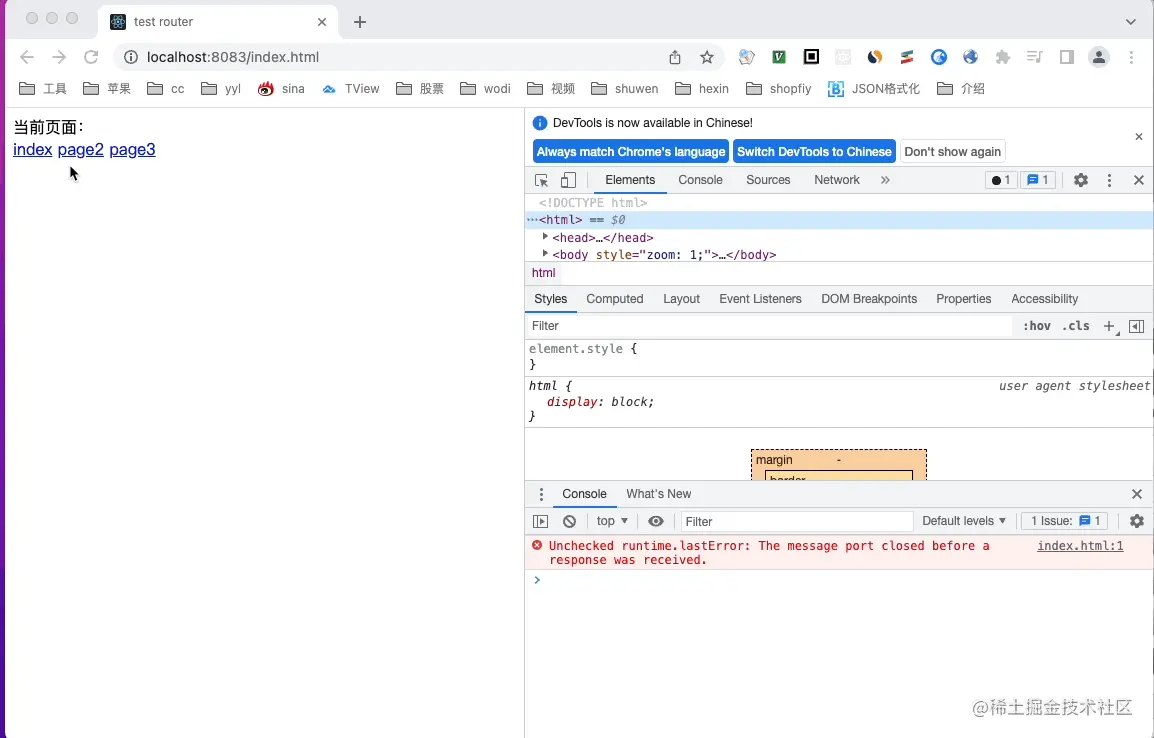Open the sina bookmark
Viewport: 1154px width, 738px height.
pos(280,89)
